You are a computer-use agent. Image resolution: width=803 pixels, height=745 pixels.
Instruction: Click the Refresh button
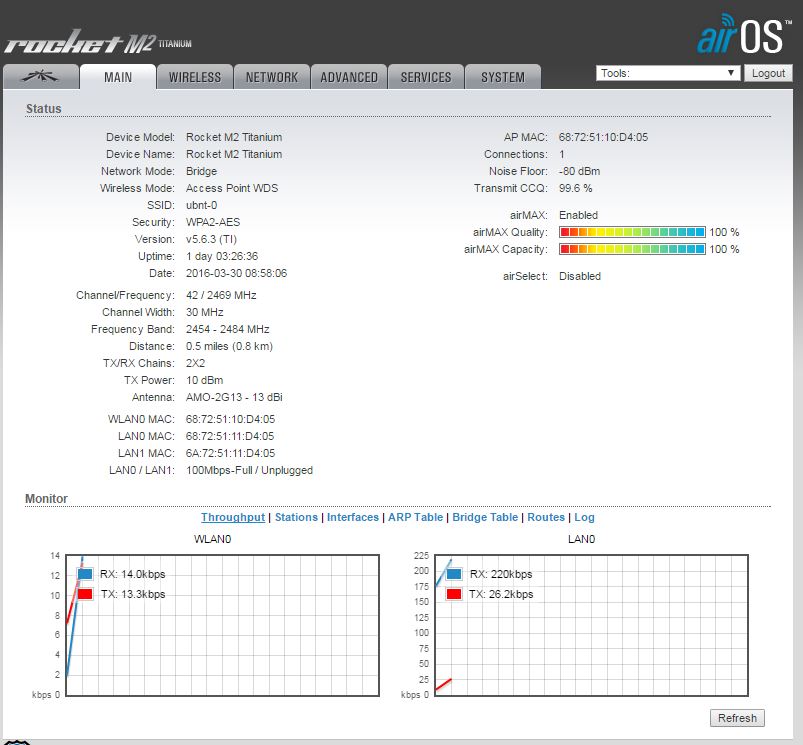pyautogui.click(x=737, y=718)
